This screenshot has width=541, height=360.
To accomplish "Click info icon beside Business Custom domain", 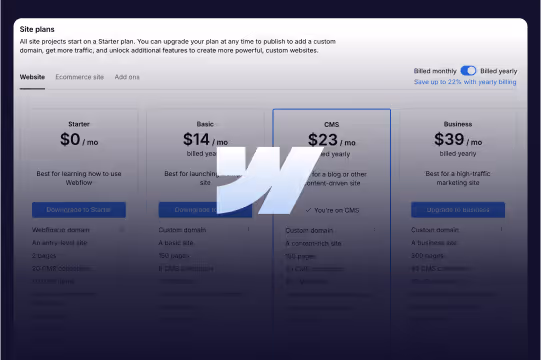I will coord(501,229).
